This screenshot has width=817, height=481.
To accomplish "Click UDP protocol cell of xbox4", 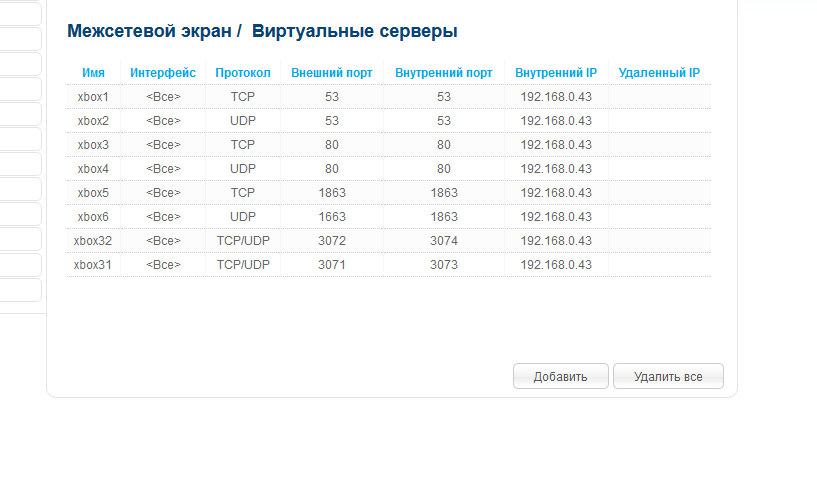I will [x=243, y=169].
